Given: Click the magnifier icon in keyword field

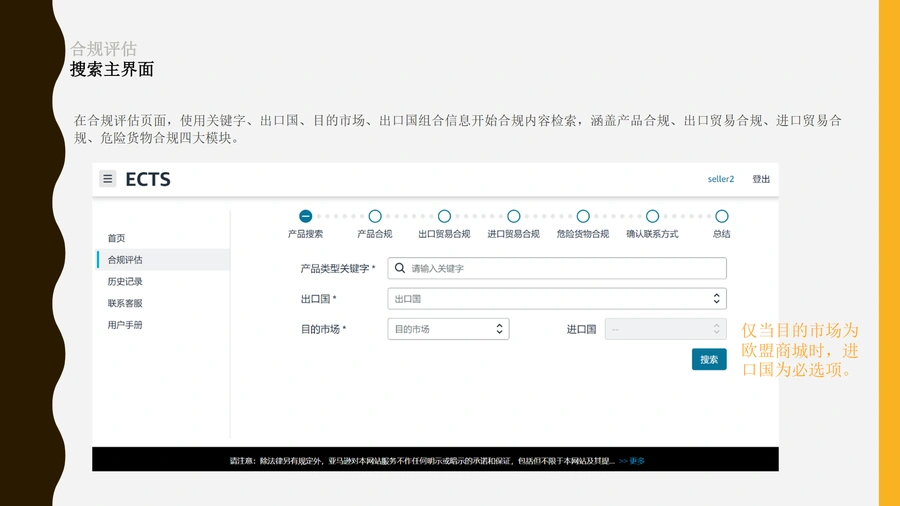Looking at the screenshot, I should tap(400, 268).
